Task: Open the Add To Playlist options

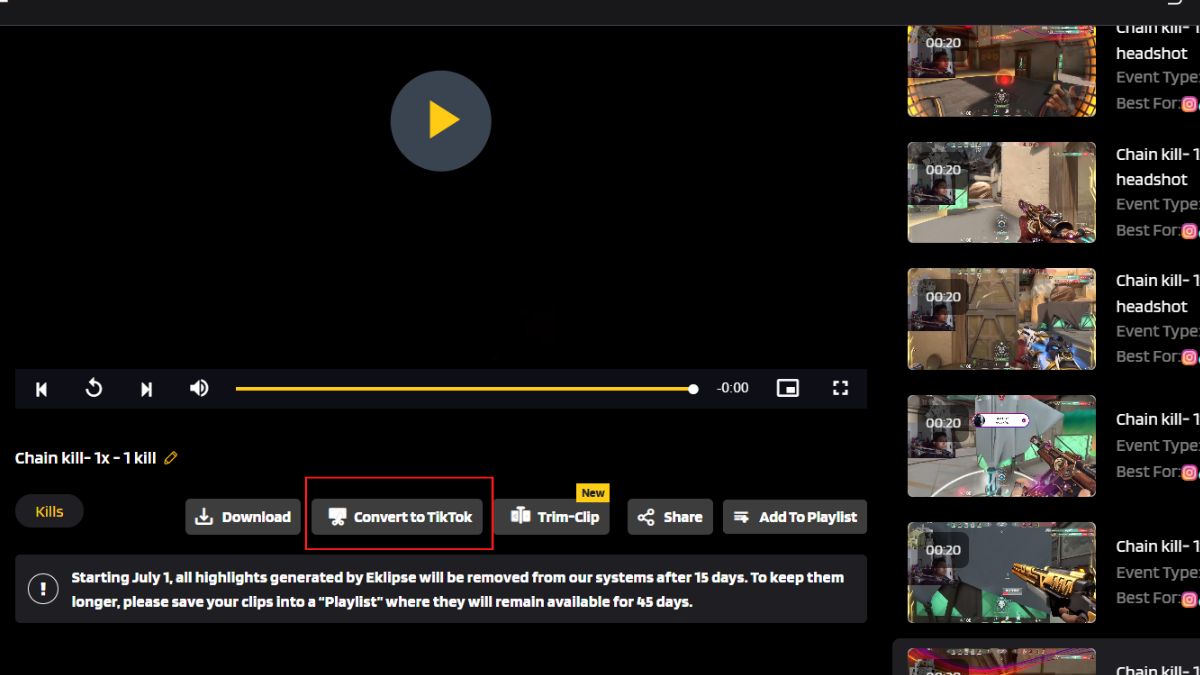Action: [x=795, y=517]
